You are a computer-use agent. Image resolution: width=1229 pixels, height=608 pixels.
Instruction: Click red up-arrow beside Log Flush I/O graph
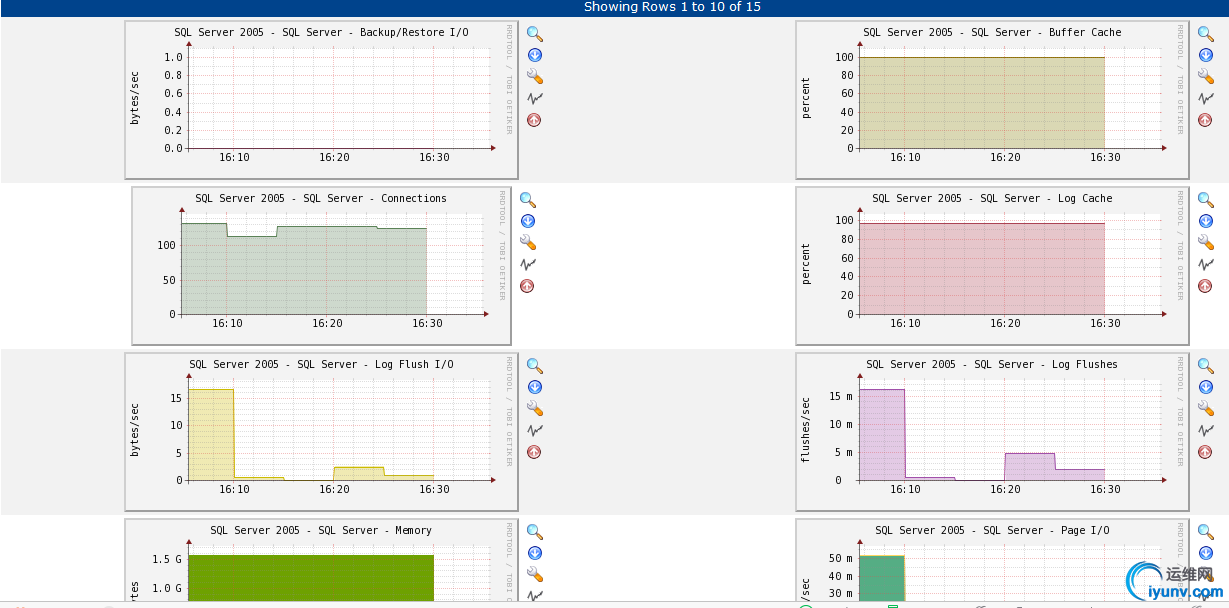535,452
